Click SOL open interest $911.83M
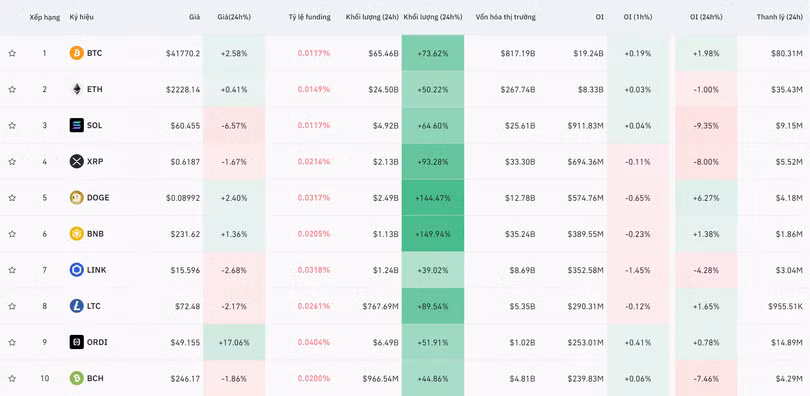 (585, 125)
